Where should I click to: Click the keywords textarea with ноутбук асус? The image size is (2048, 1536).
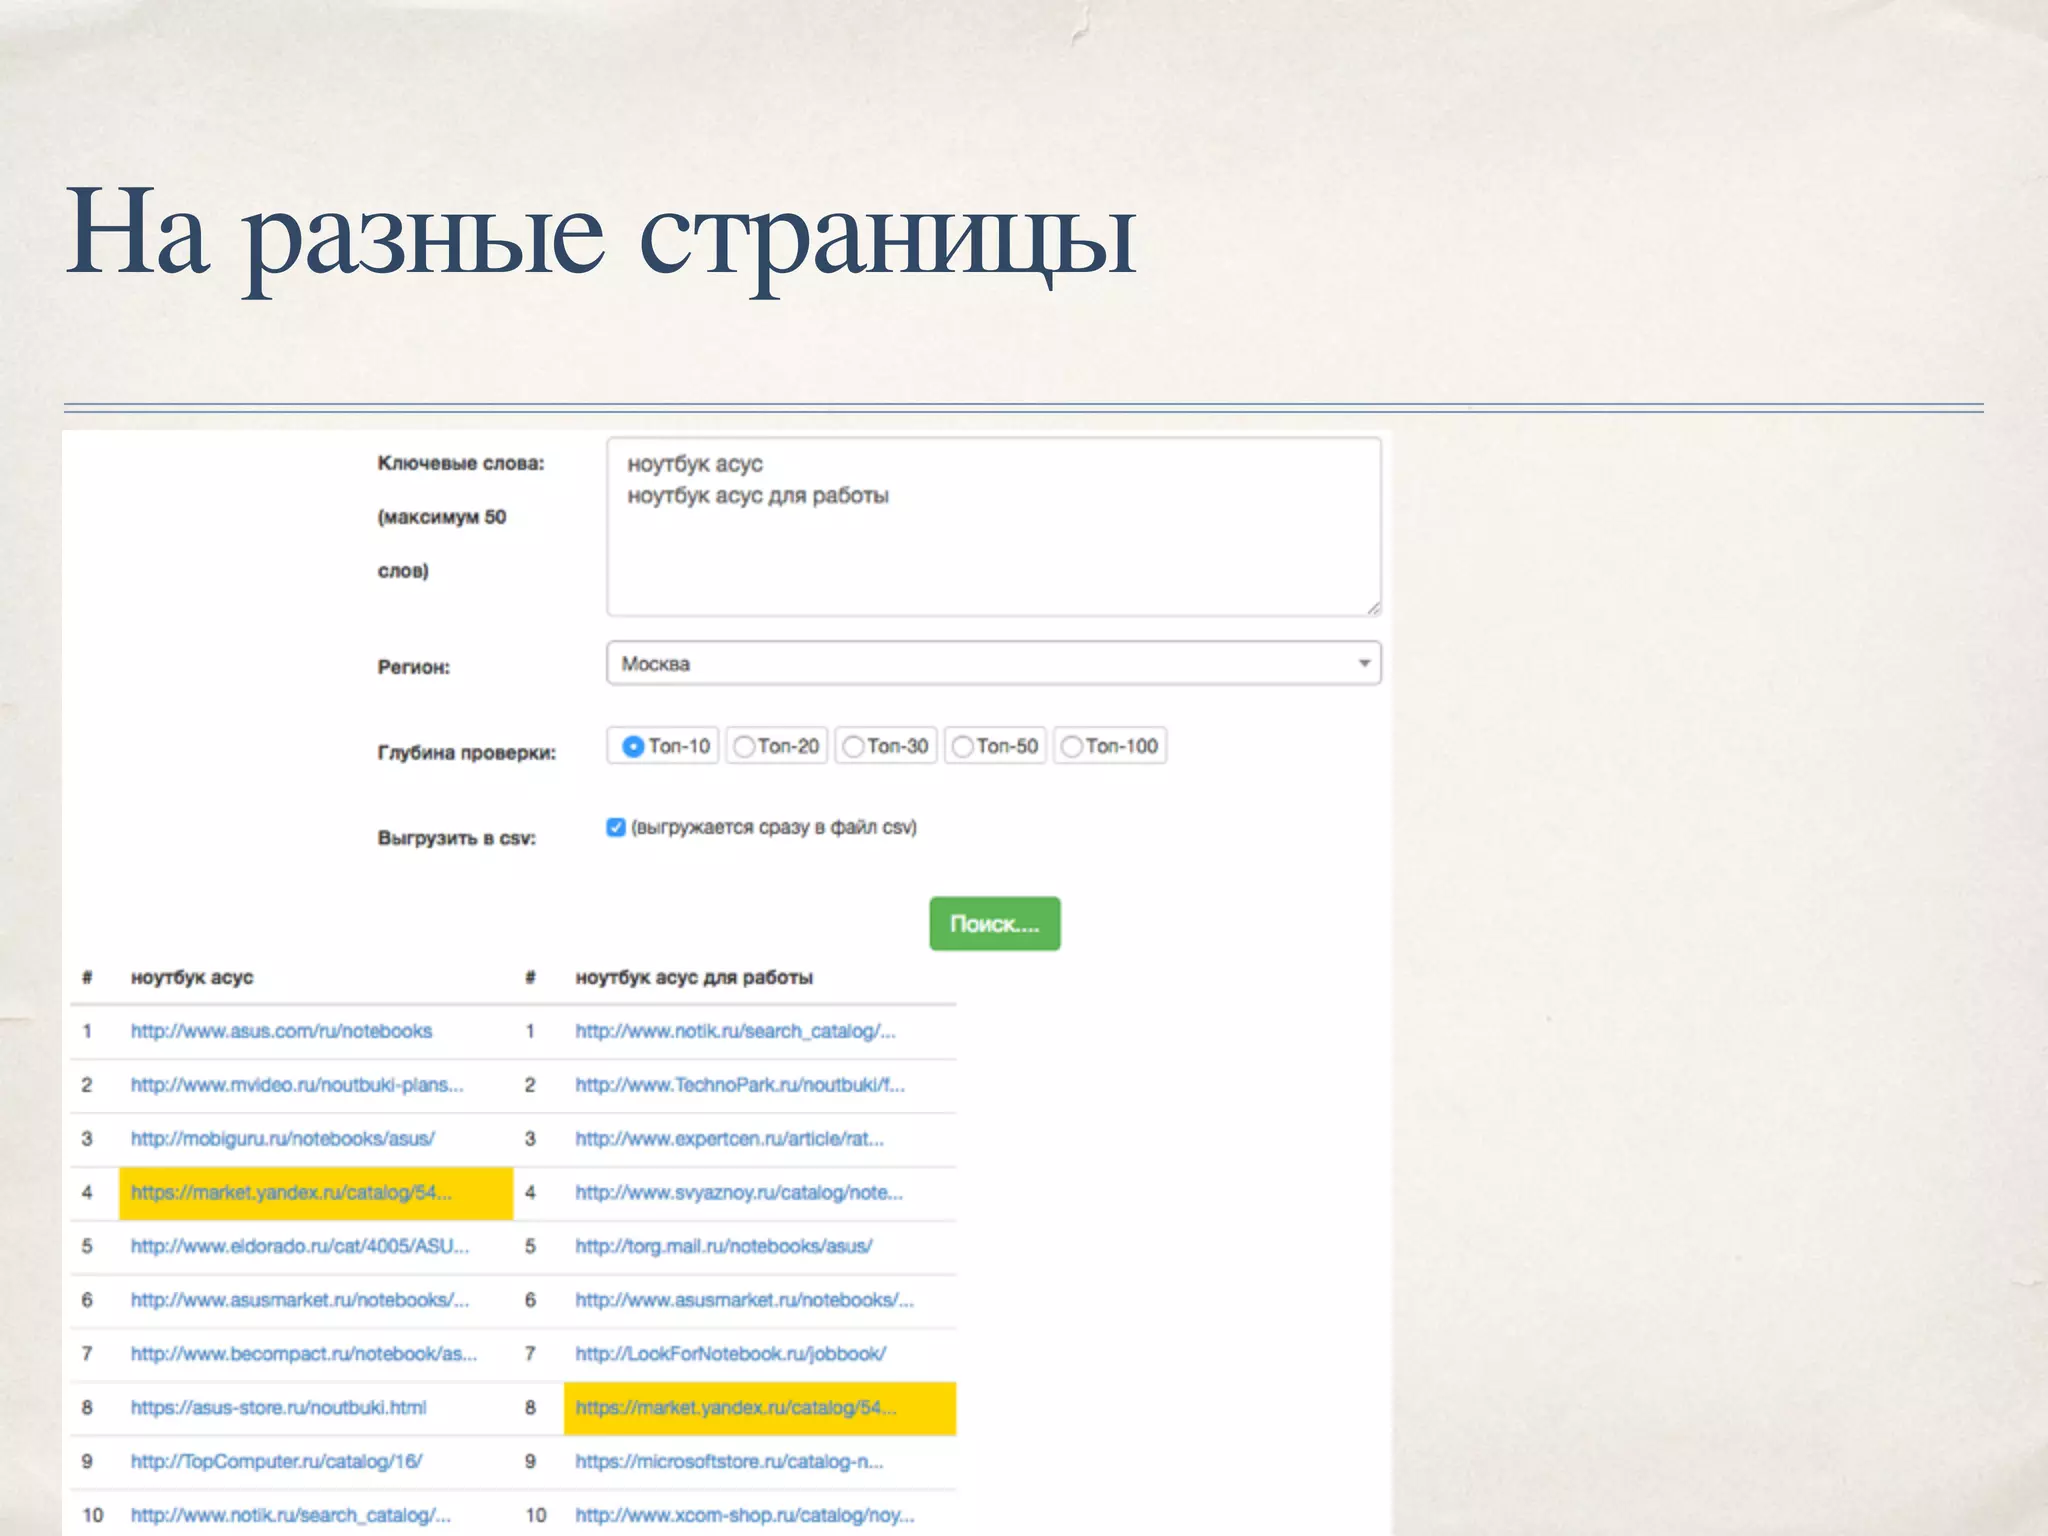point(993,527)
